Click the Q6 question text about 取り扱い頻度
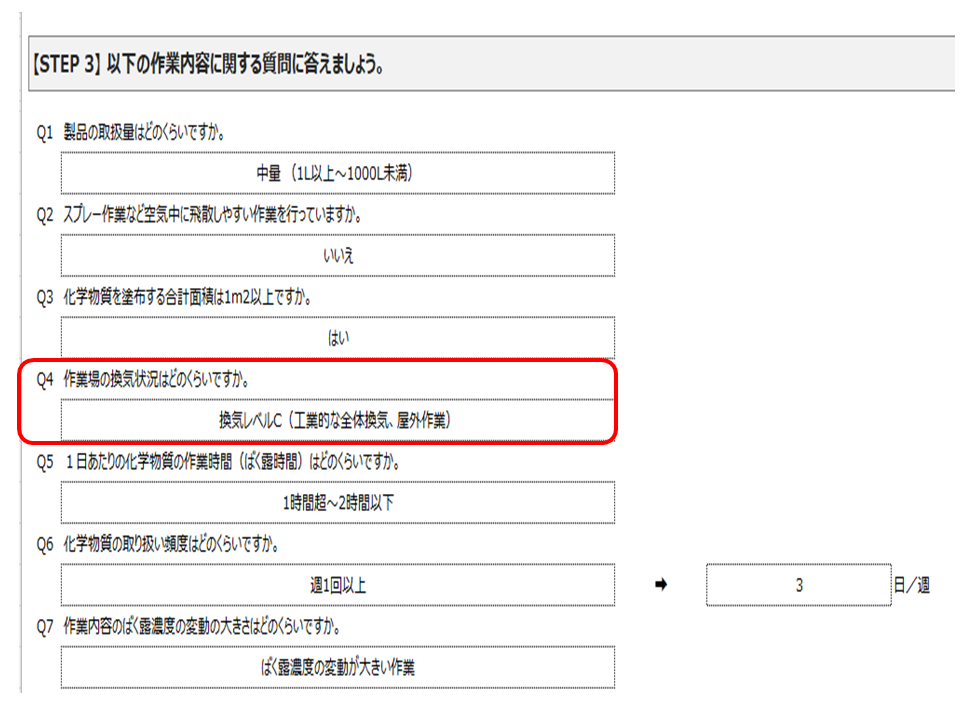Image resolution: width=960 pixels, height=720 pixels. (170, 545)
